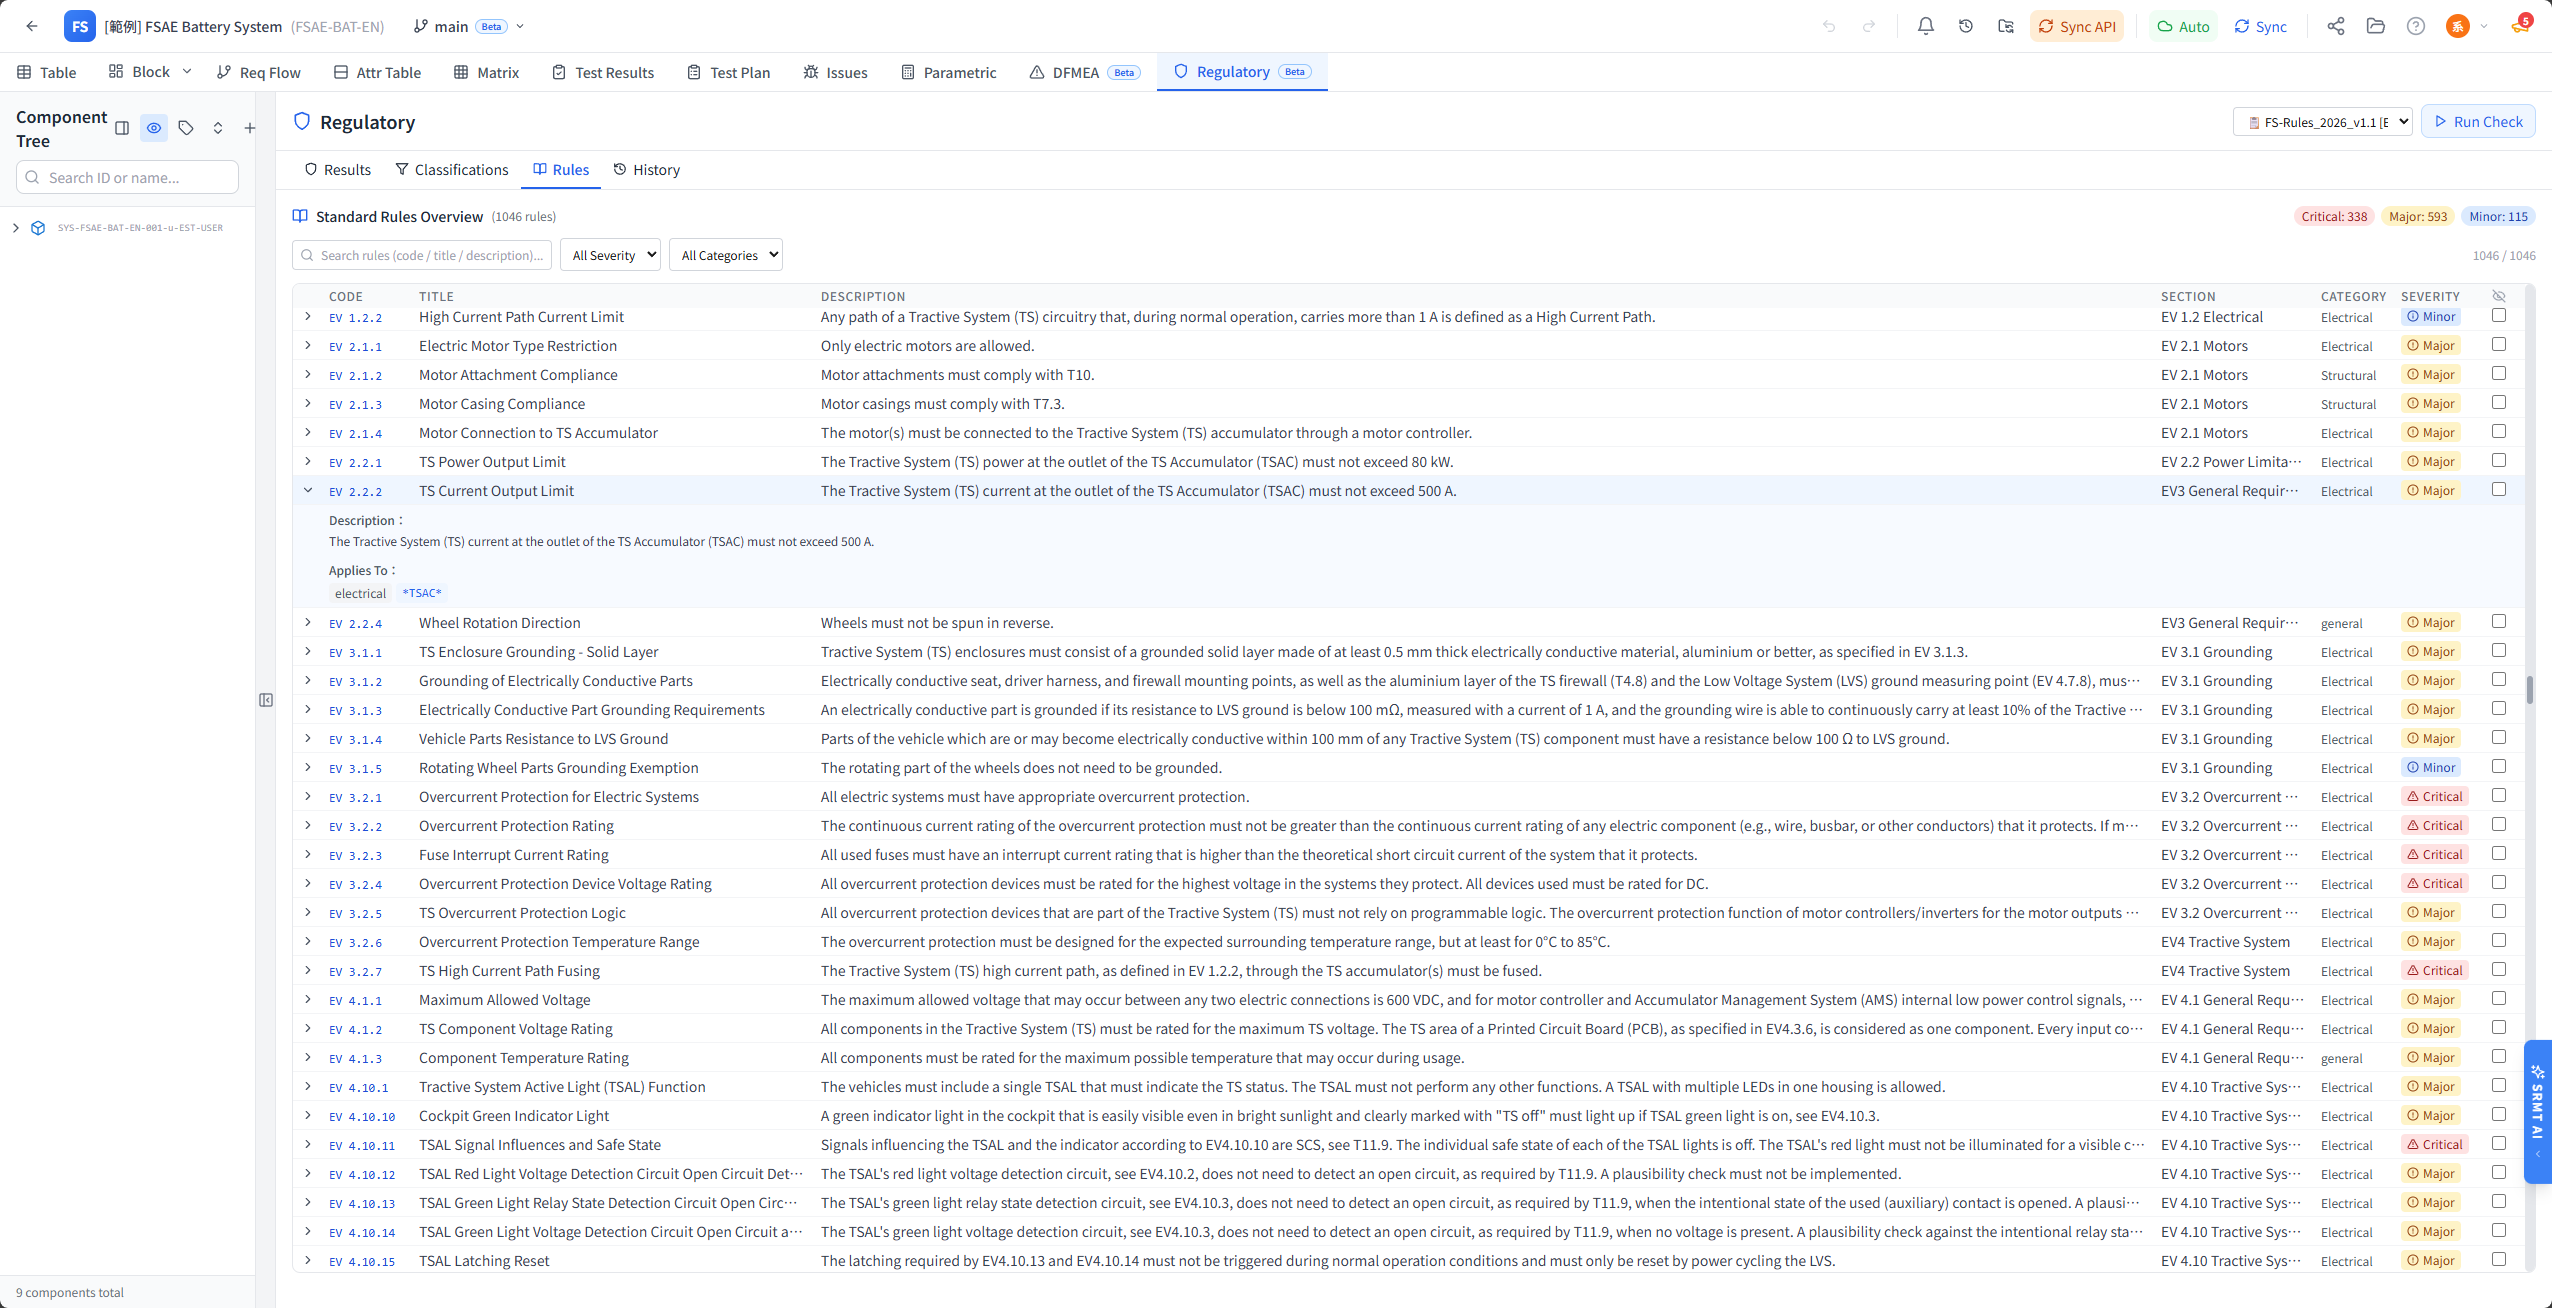Open the help question mark icon
Screen dimensions: 2552x1308
[x=2415, y=26]
